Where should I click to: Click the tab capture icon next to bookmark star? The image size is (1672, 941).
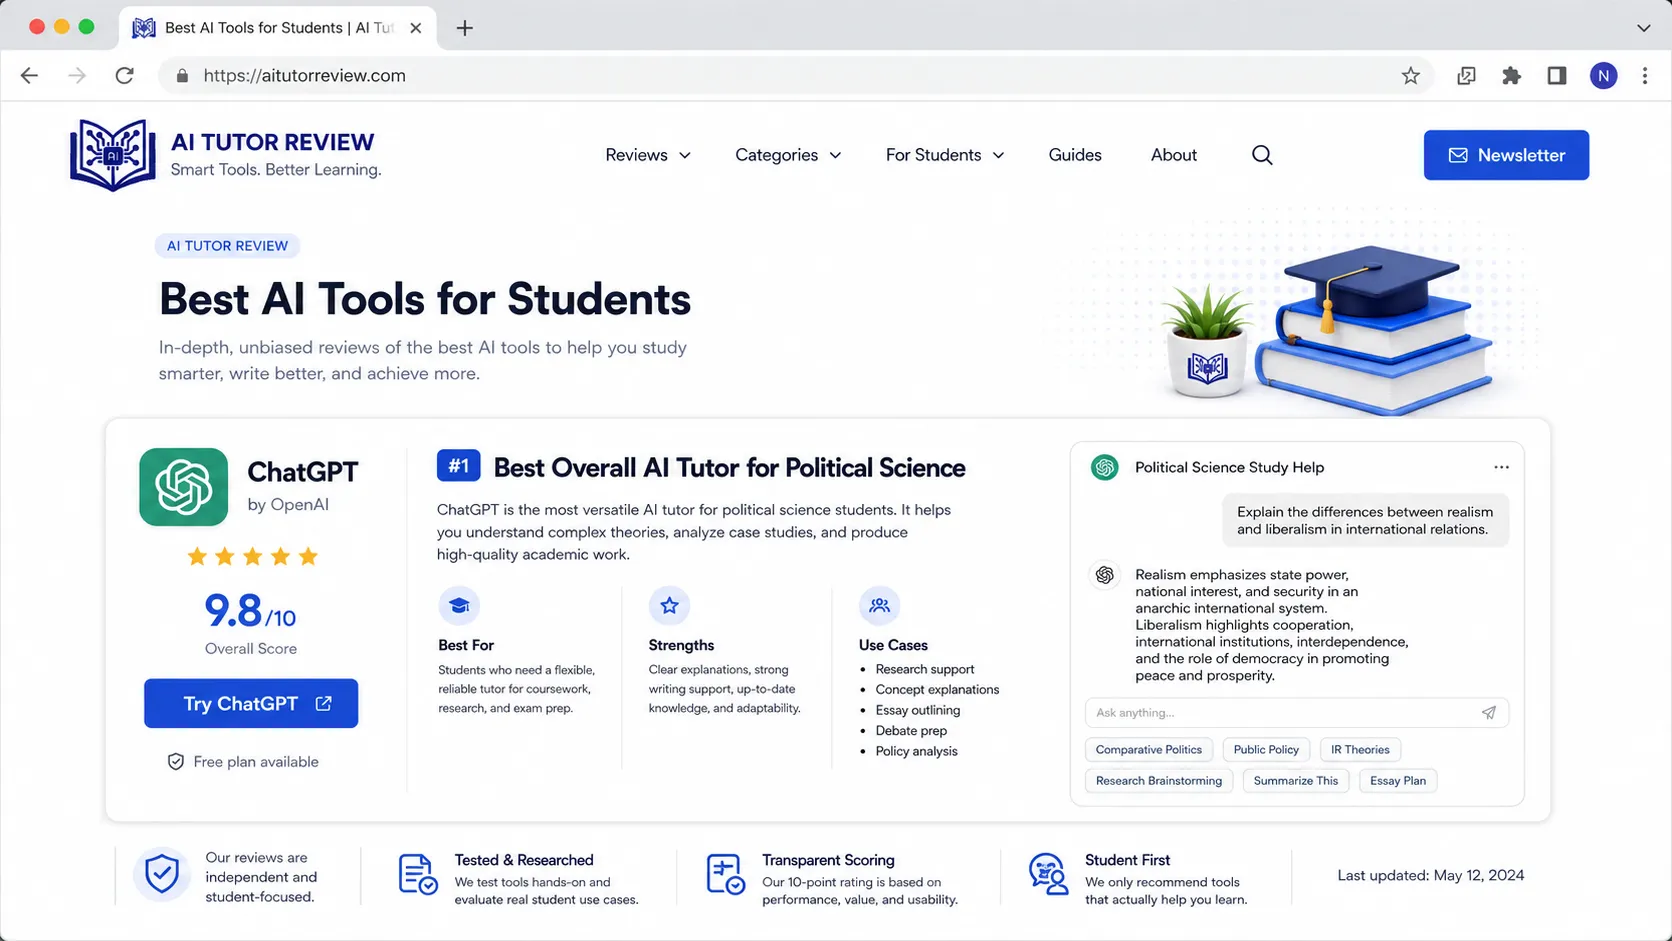1466,76
